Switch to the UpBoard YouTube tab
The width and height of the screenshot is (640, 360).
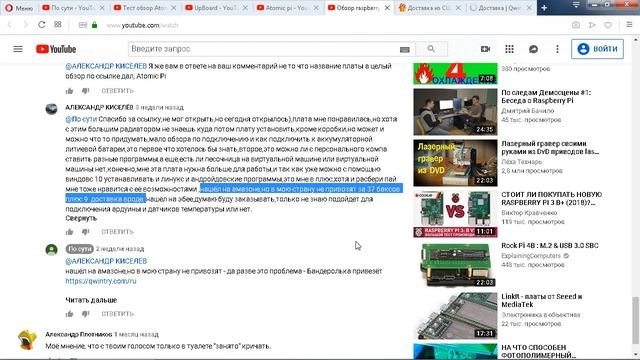[211, 8]
